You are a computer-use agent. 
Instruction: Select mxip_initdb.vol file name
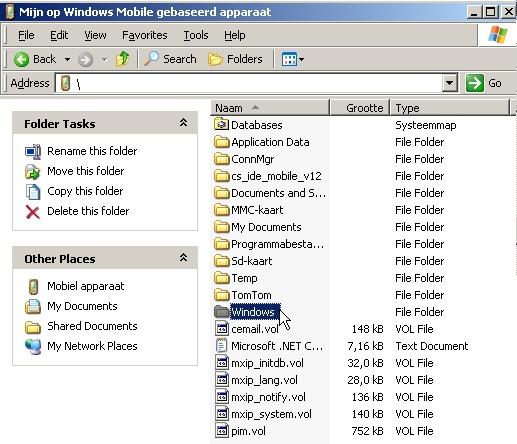pos(267,363)
